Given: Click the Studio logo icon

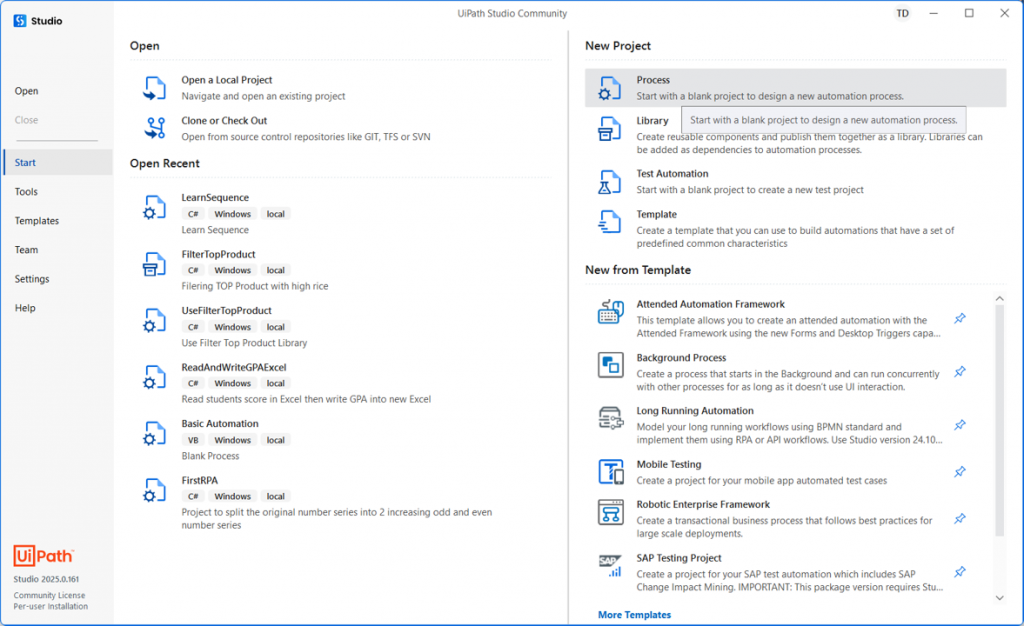Looking at the screenshot, I should 20,21.
